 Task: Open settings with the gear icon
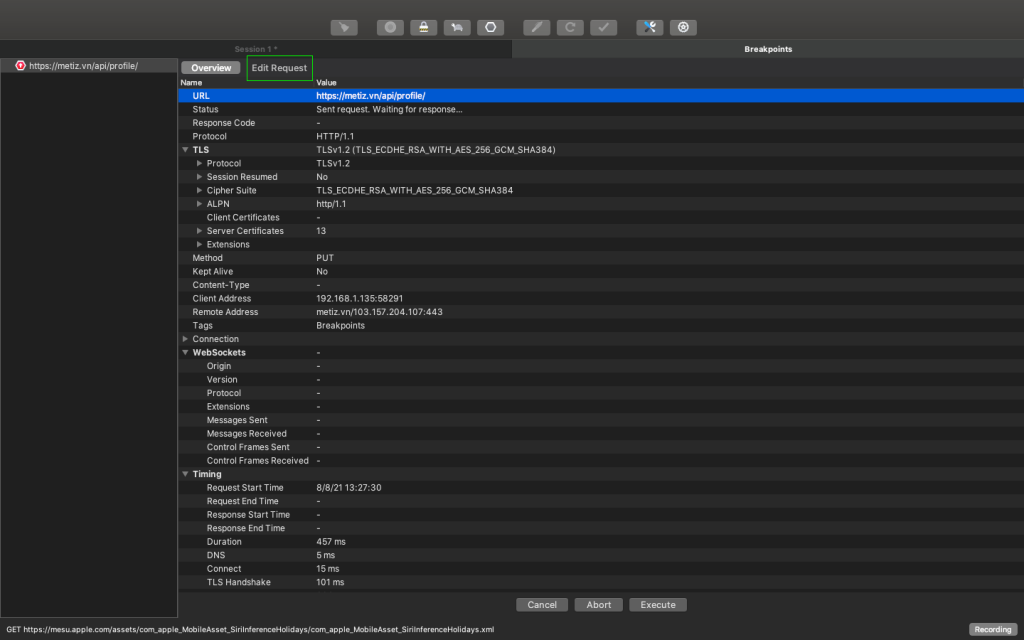coord(683,27)
